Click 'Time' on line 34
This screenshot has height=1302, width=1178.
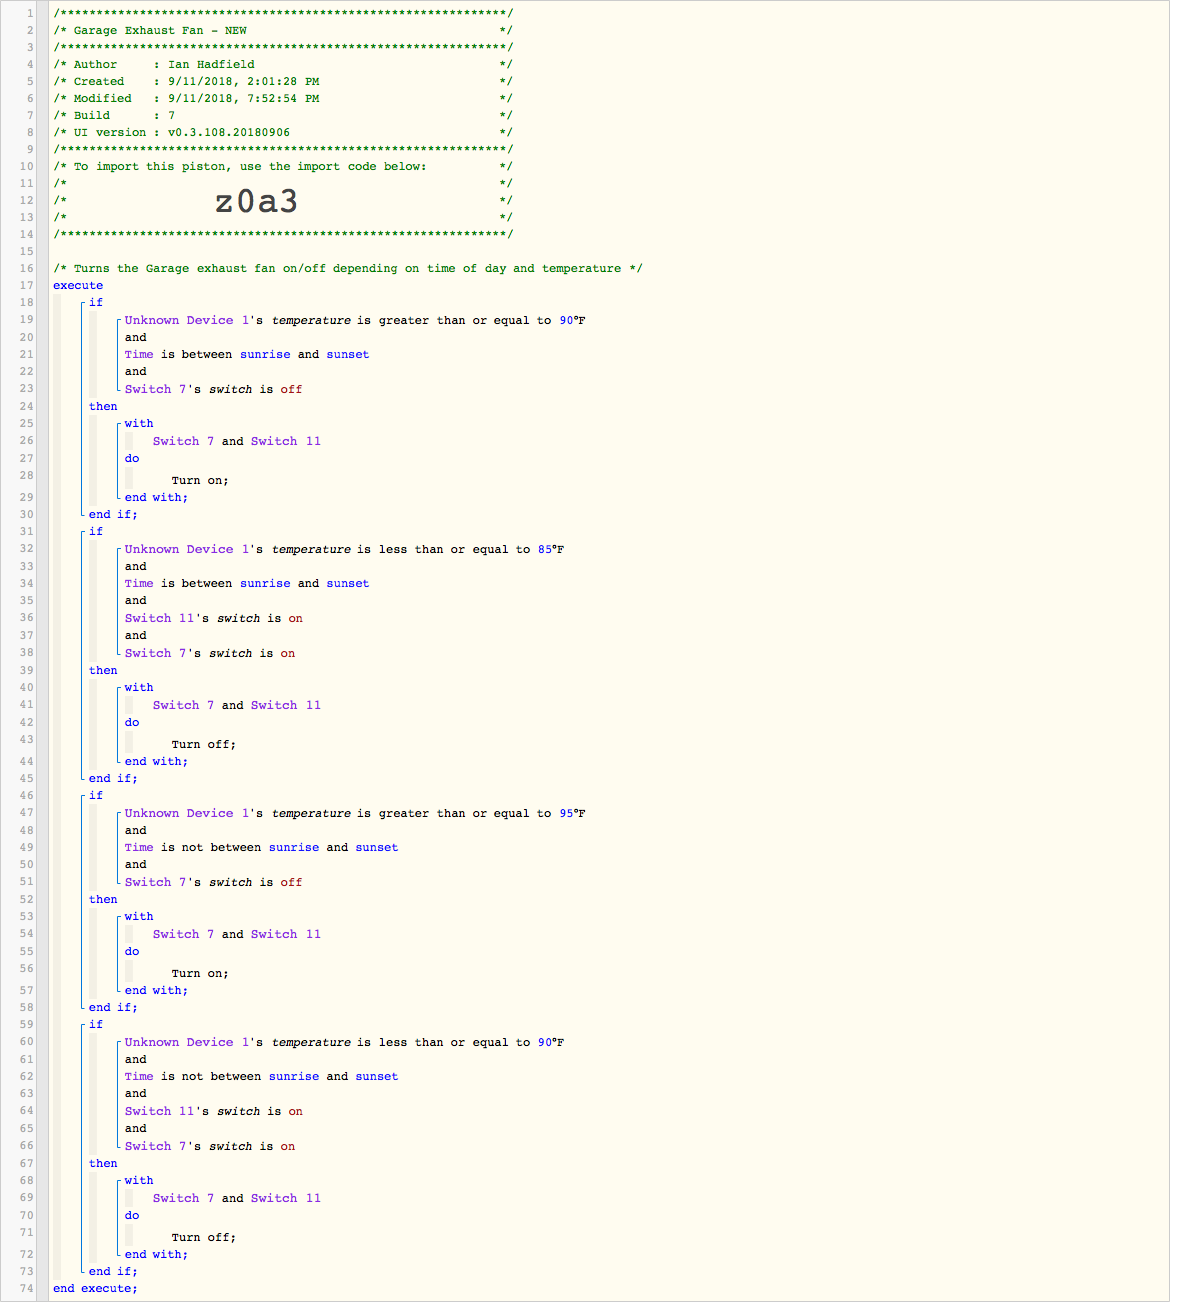[x=139, y=583]
